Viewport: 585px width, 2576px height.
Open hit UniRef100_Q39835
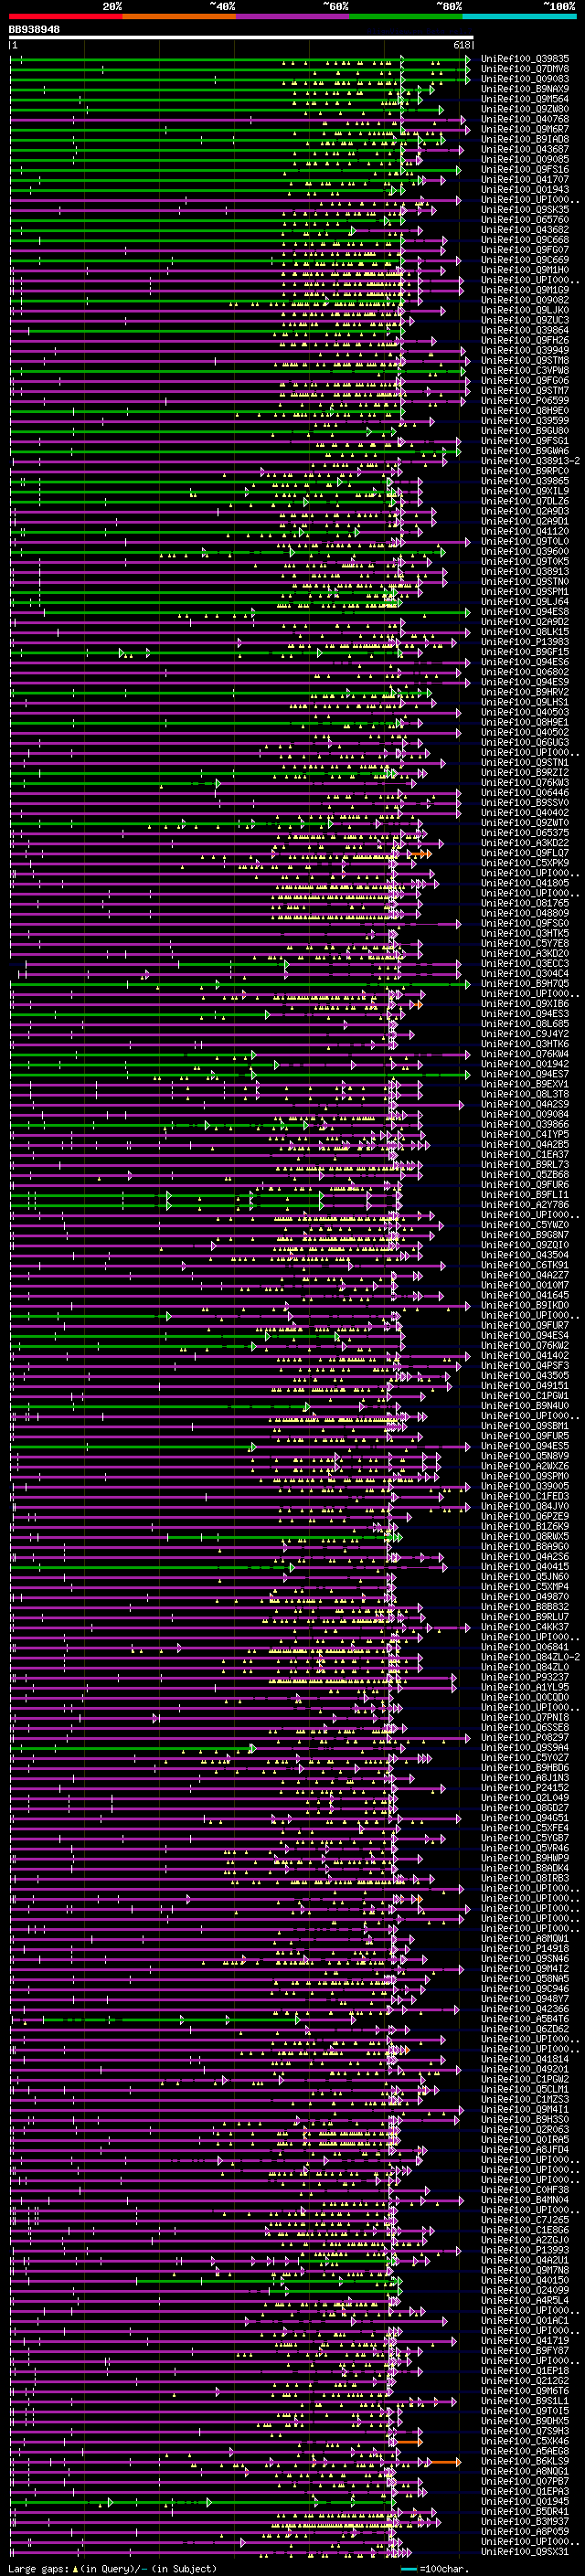[x=525, y=59]
